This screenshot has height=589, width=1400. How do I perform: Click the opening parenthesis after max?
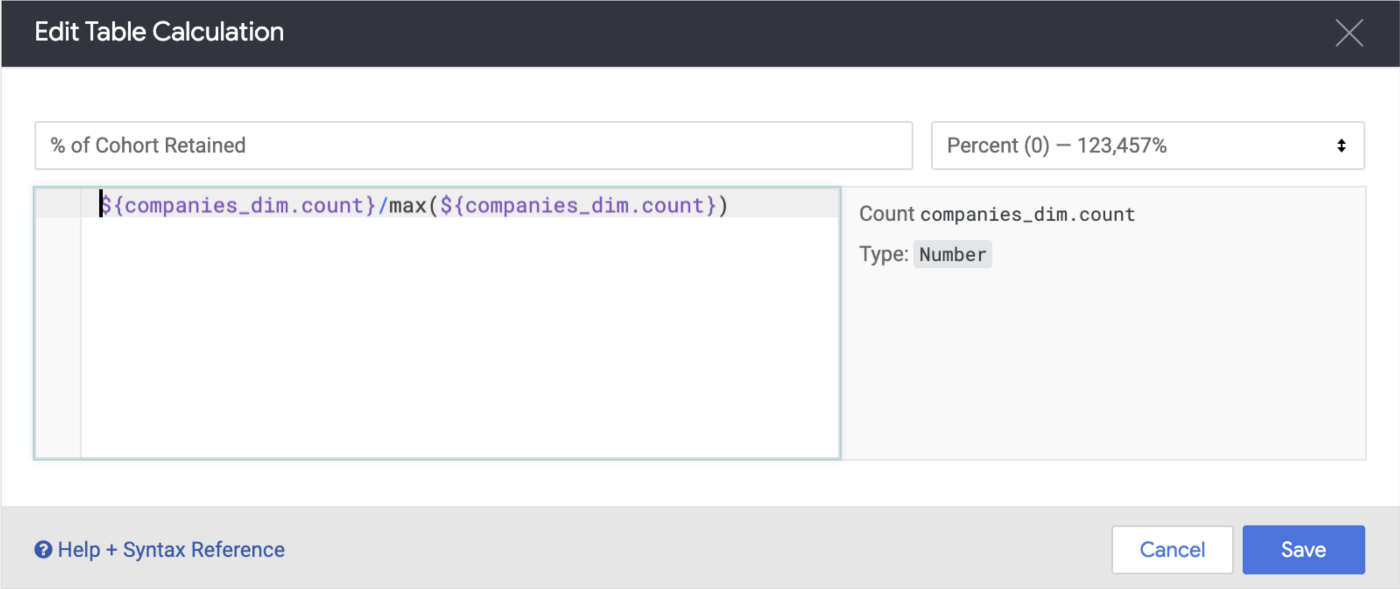point(433,206)
